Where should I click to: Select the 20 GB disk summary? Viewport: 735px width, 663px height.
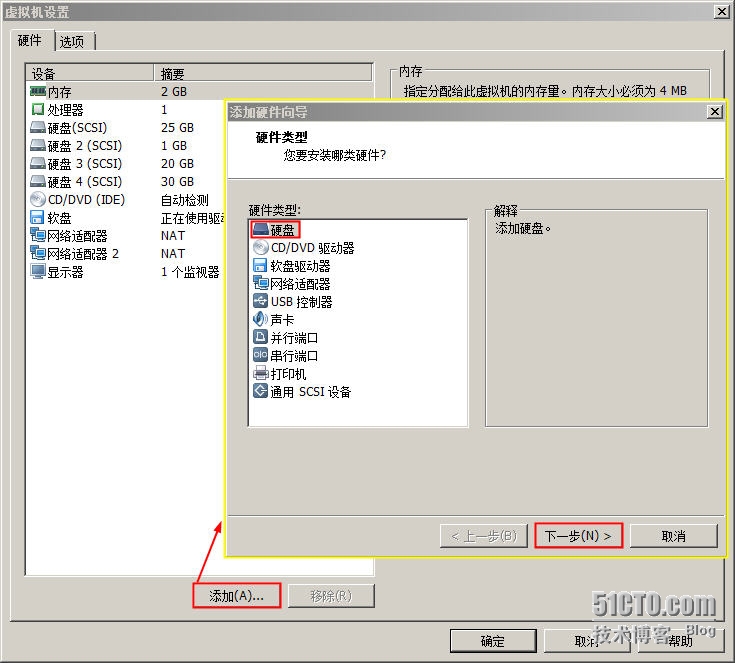(177, 164)
